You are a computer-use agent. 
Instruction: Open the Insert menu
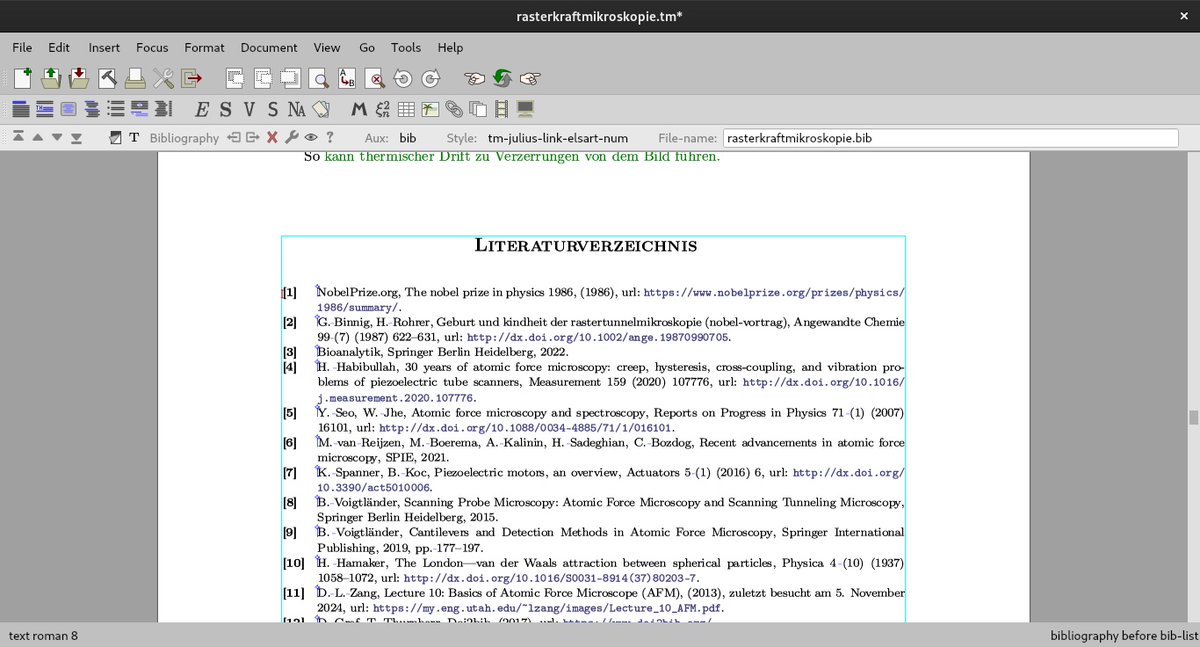click(x=104, y=47)
